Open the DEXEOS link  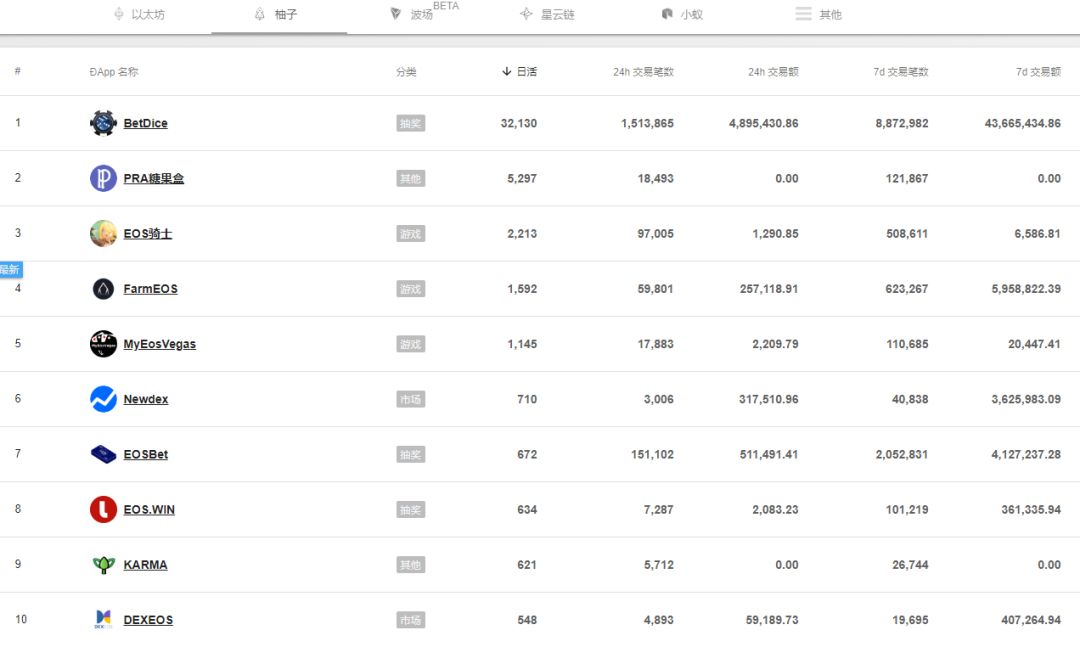pos(148,619)
